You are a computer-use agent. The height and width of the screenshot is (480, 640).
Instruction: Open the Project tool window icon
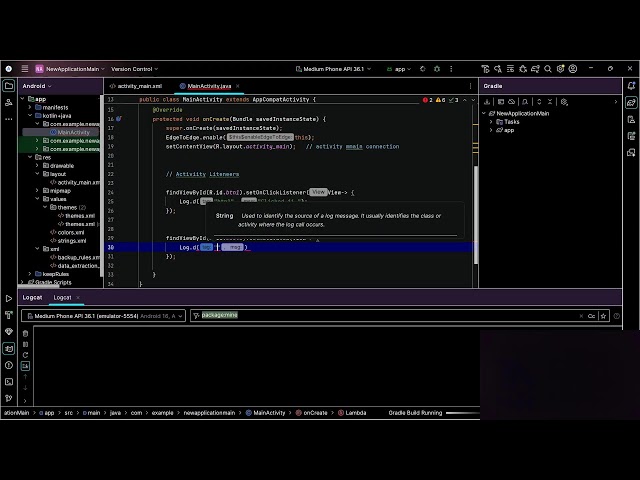coord(9,86)
